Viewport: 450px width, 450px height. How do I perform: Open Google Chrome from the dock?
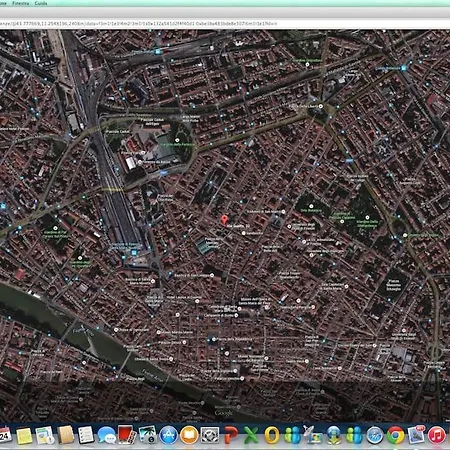tap(395, 435)
